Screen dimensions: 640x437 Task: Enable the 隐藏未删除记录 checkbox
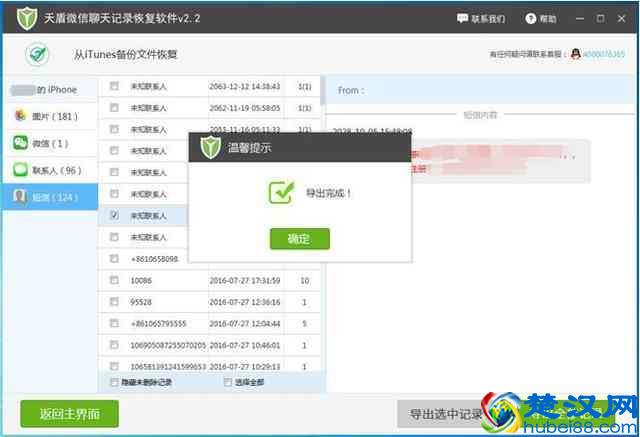click(114, 382)
